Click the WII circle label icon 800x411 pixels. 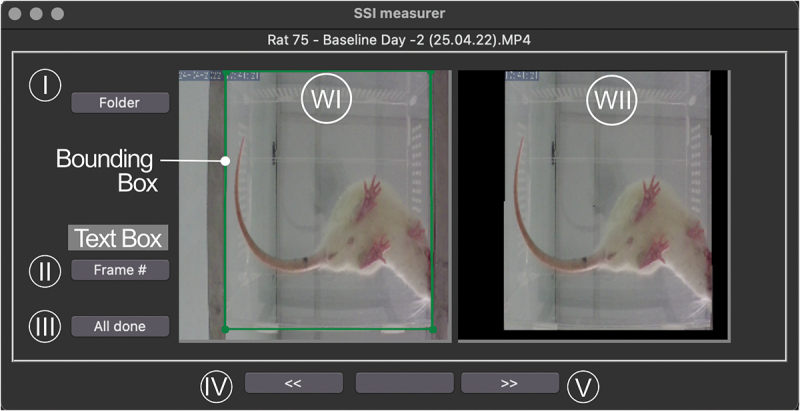[x=612, y=101]
